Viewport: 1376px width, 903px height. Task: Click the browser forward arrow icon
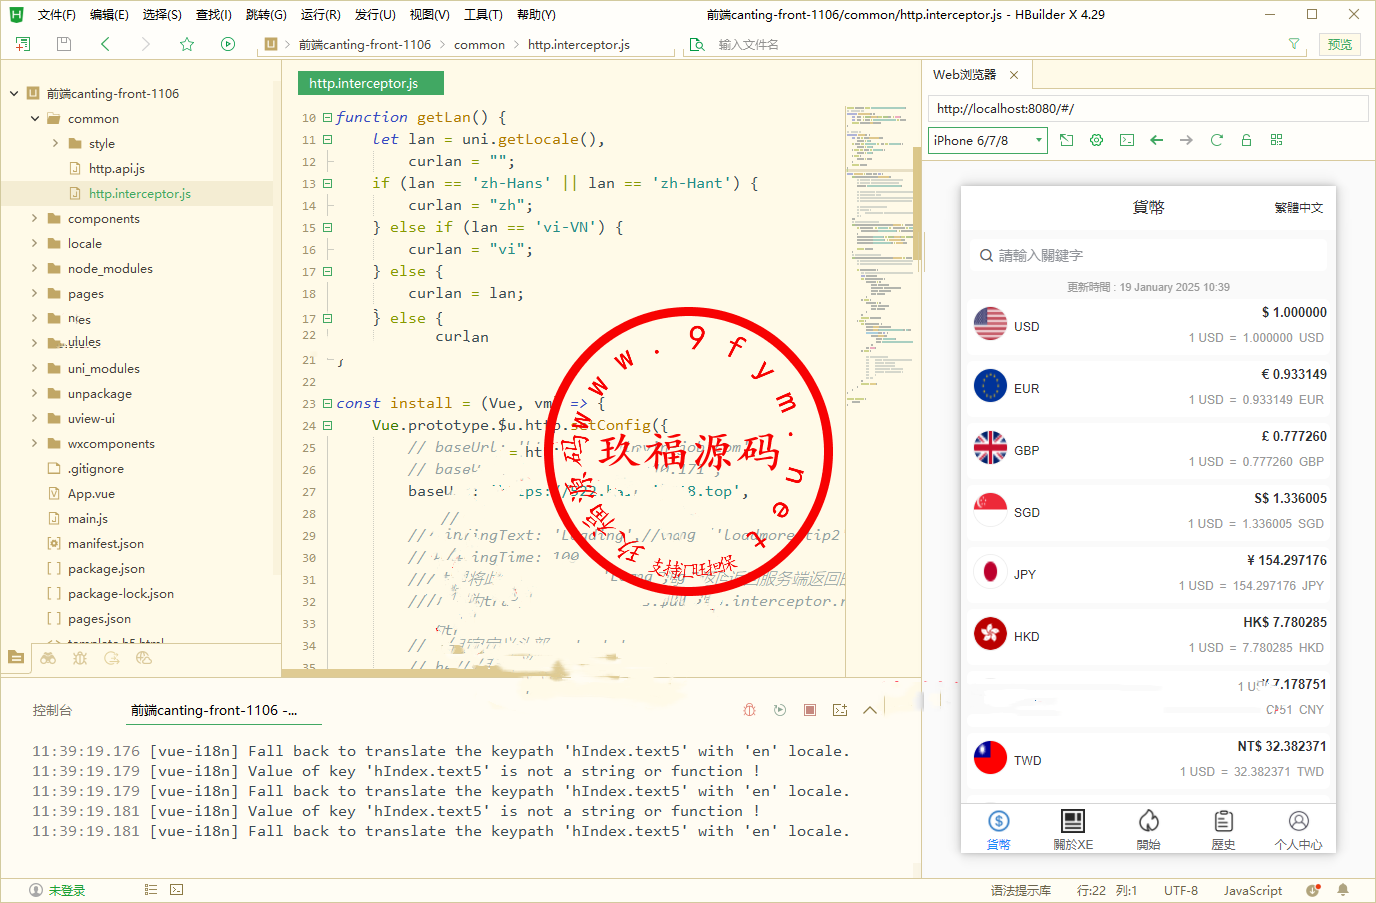(1187, 140)
